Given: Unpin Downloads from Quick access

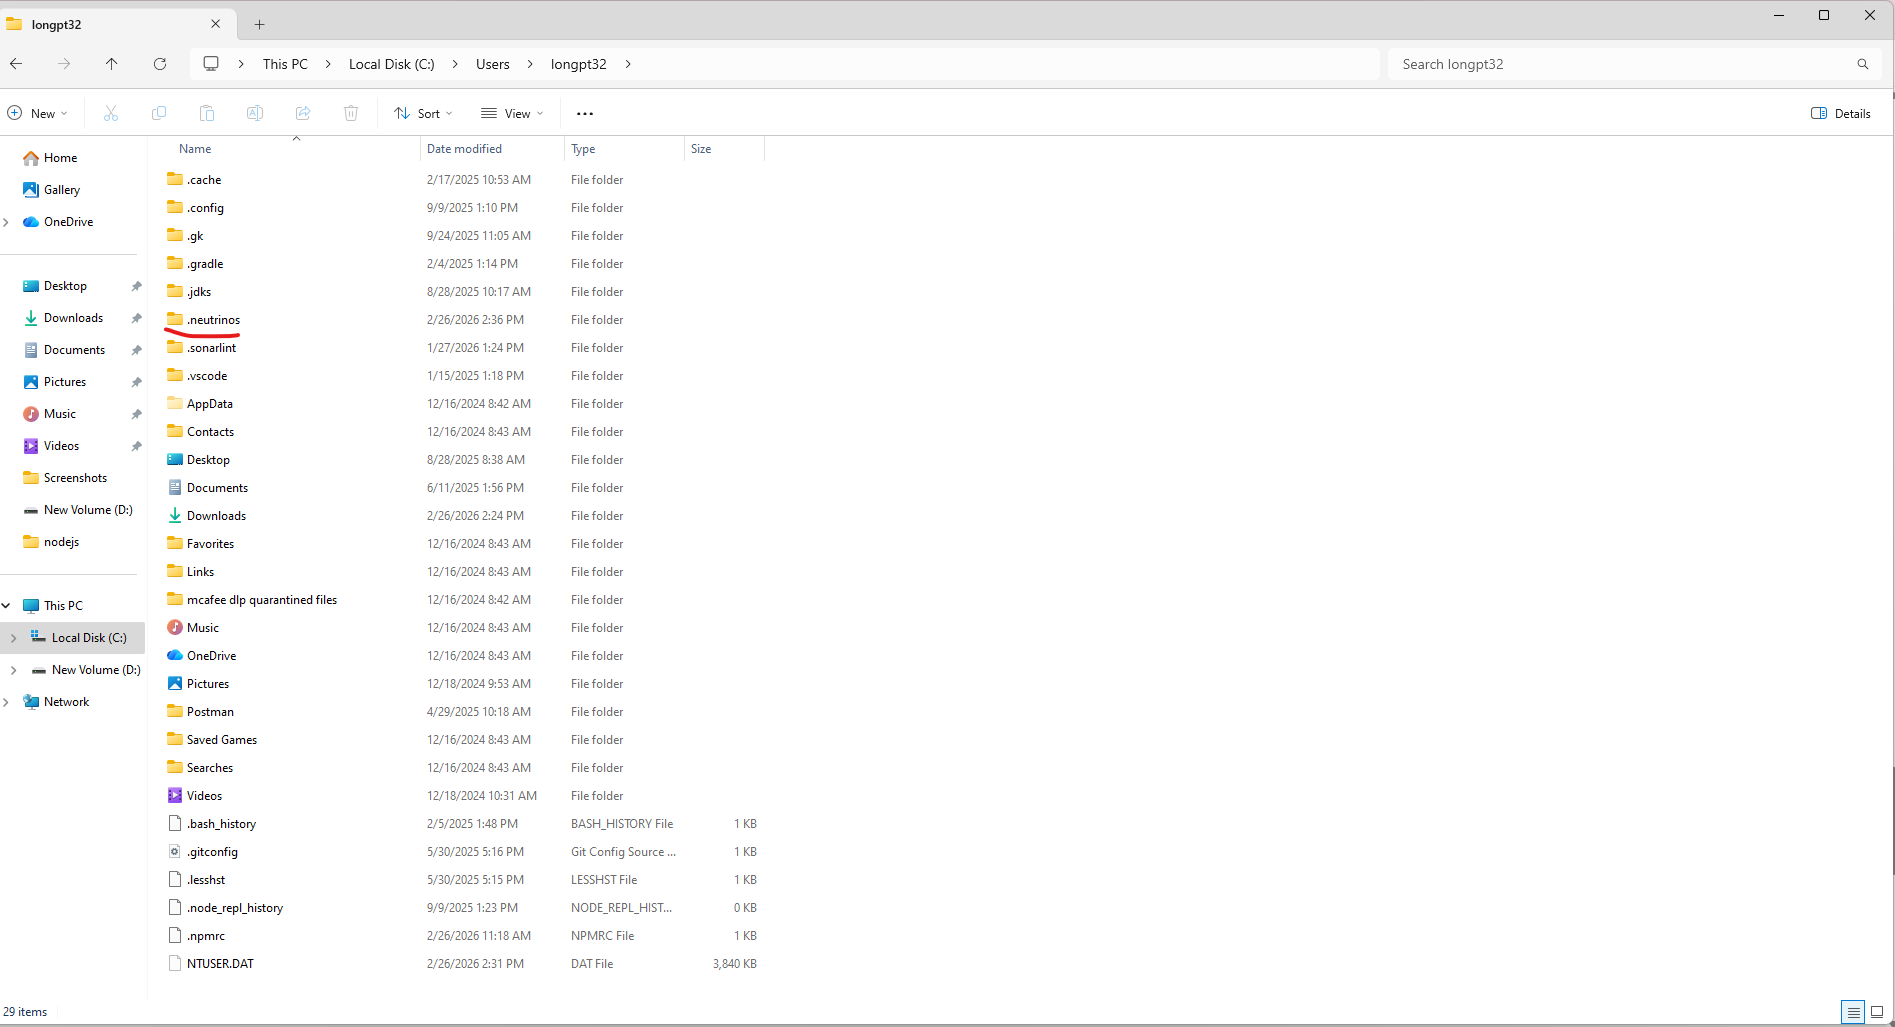Looking at the screenshot, I should pyautogui.click(x=137, y=318).
